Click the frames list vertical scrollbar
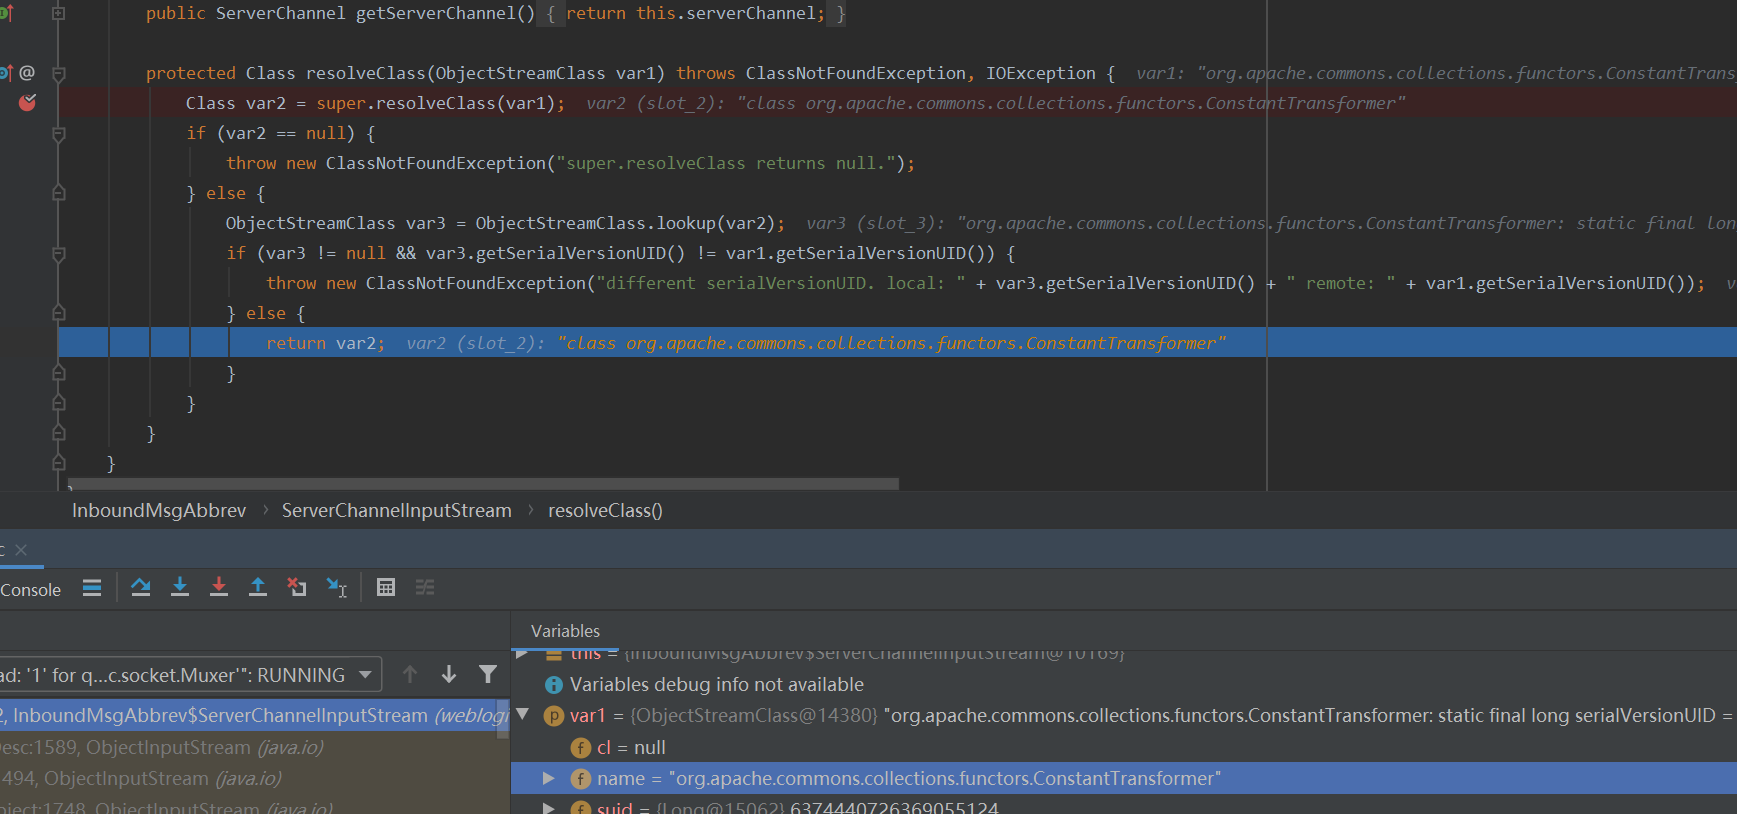Image resolution: width=1737 pixels, height=814 pixels. [503, 718]
